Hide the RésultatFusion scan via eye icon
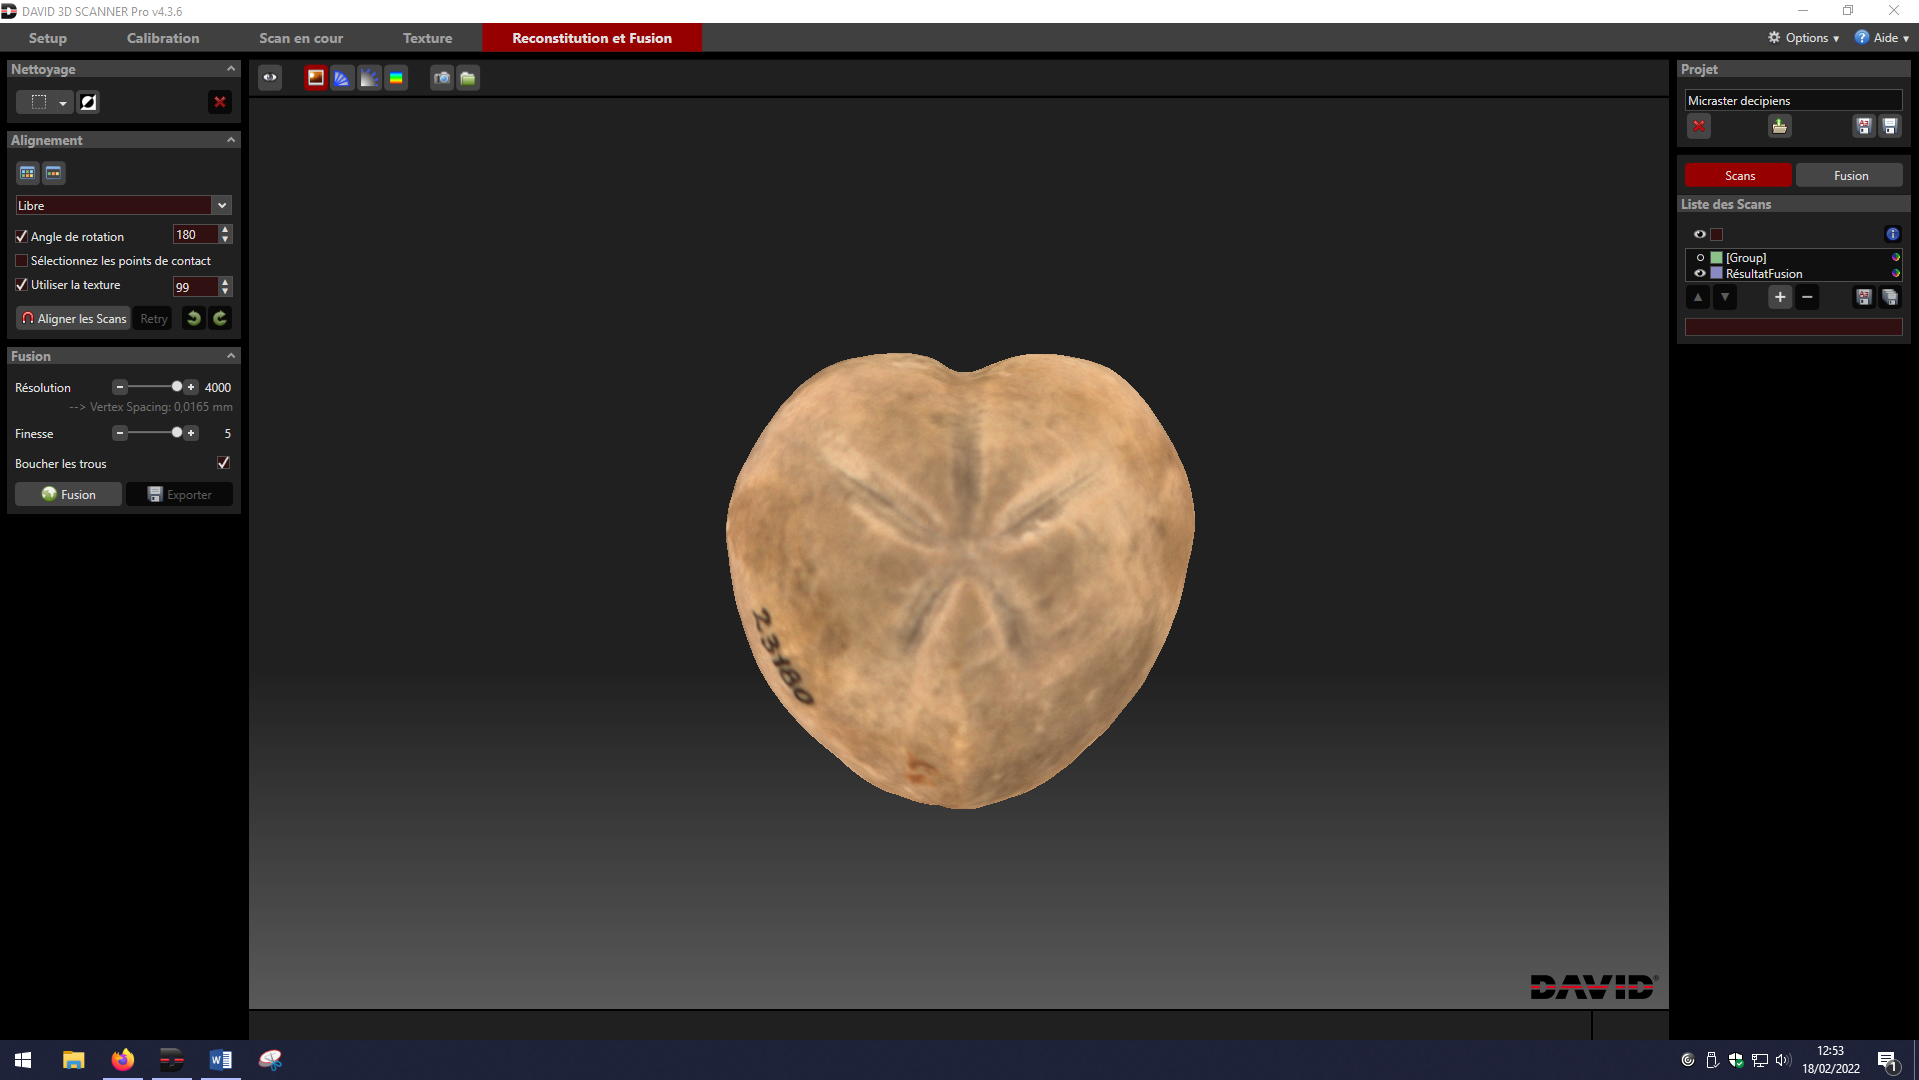Viewport: 1919px width, 1080px height. (1699, 273)
